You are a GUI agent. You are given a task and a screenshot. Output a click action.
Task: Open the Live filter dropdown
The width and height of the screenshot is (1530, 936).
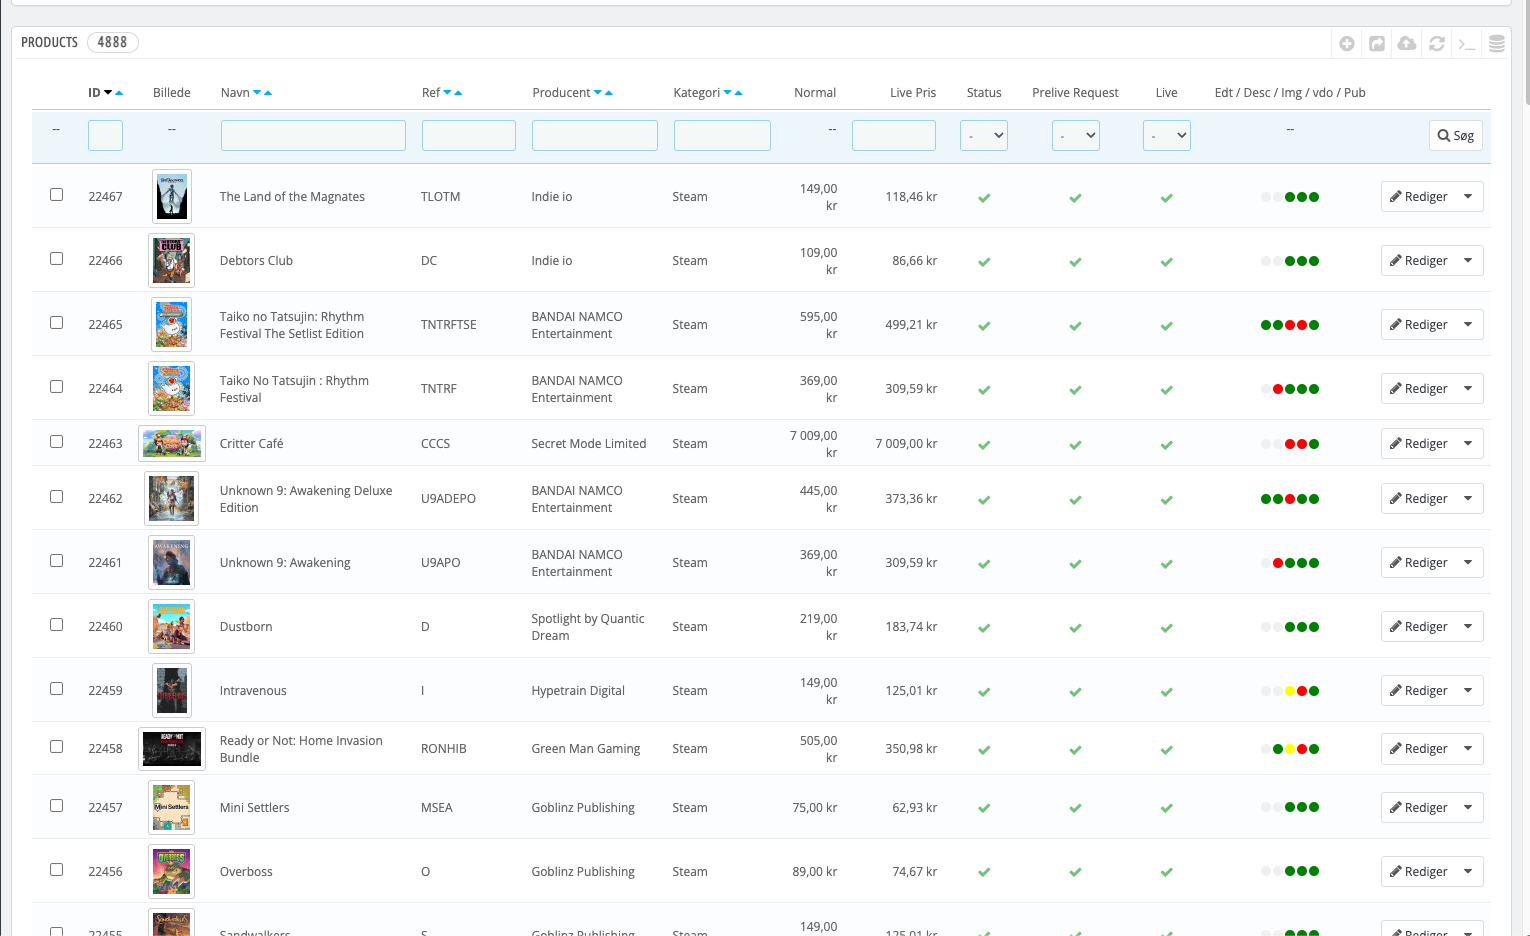pos(1166,135)
